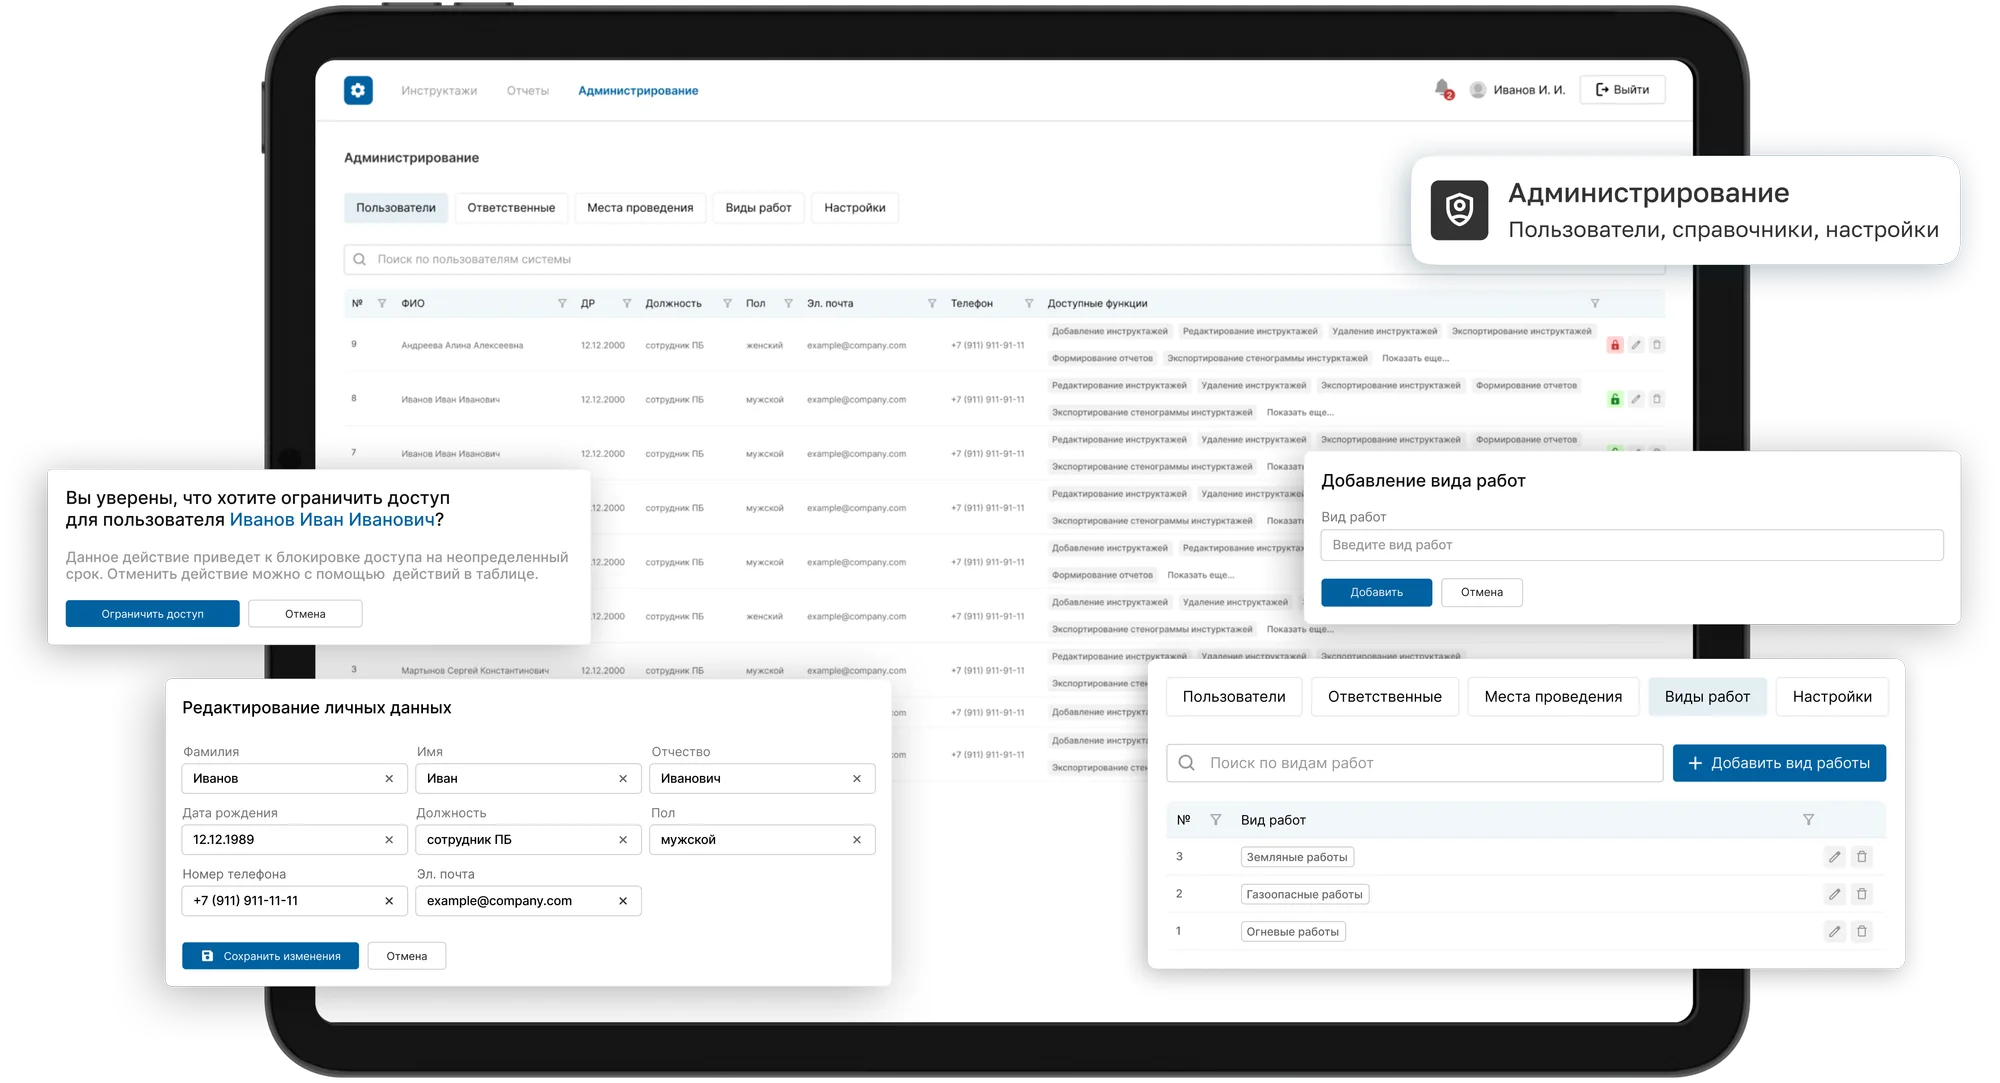
Task: Filter users table by ФИО column
Action: pyautogui.click(x=562, y=303)
